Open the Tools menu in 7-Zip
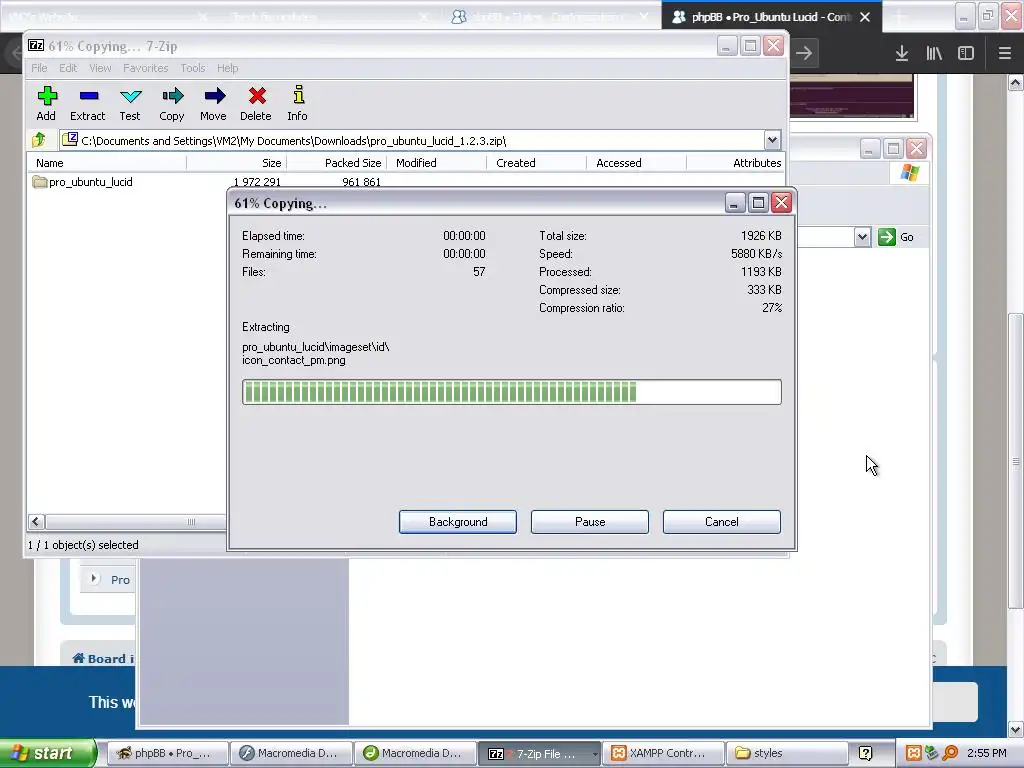1024x768 pixels. coord(193,68)
